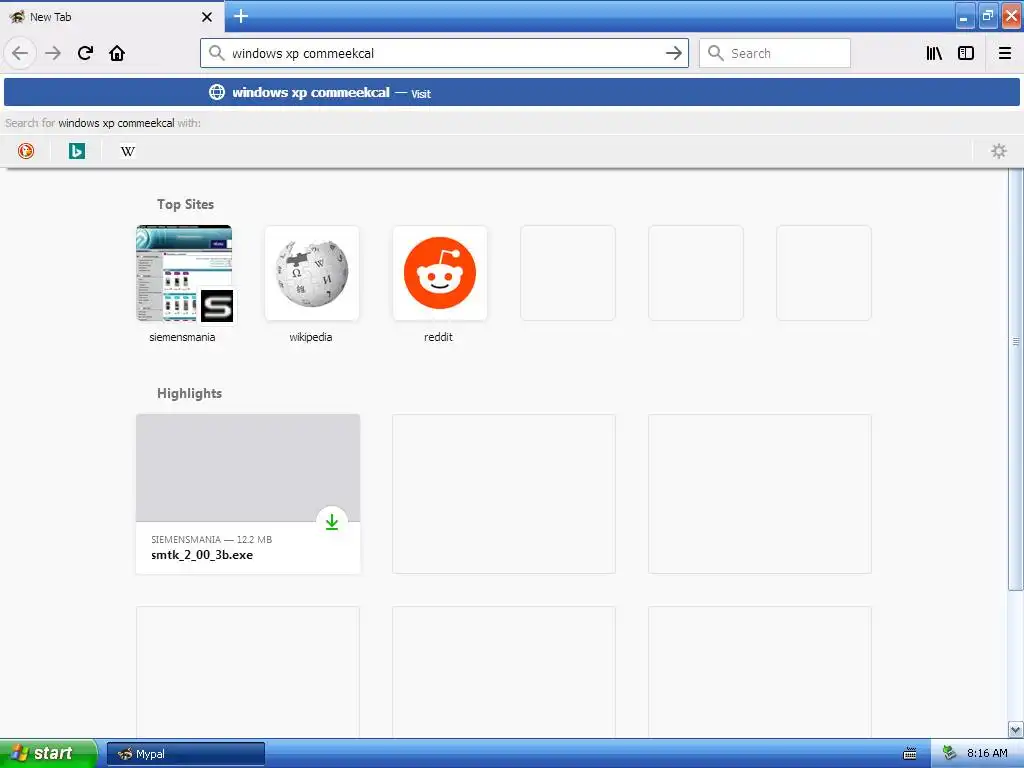Close the New Tab tab

207,17
